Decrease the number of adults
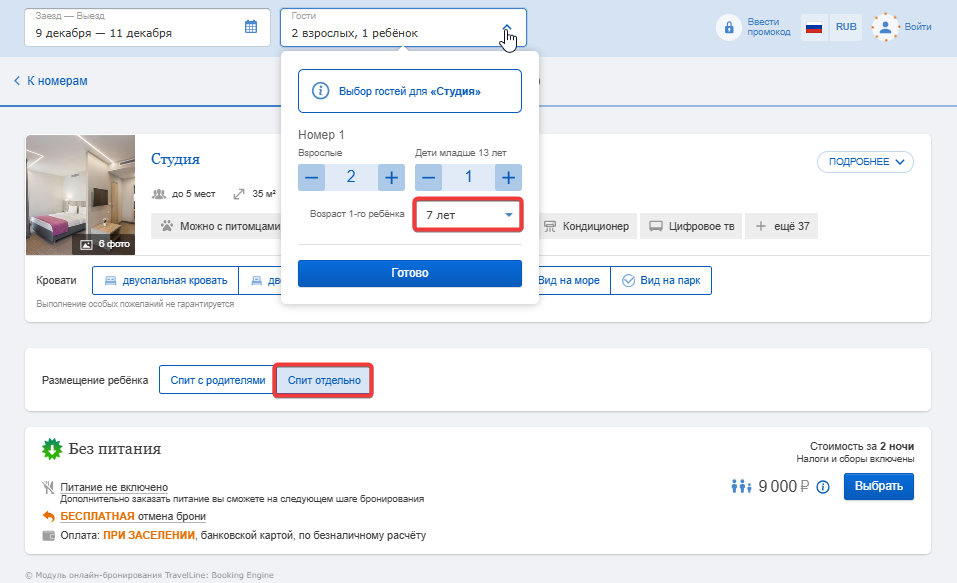 (x=311, y=178)
